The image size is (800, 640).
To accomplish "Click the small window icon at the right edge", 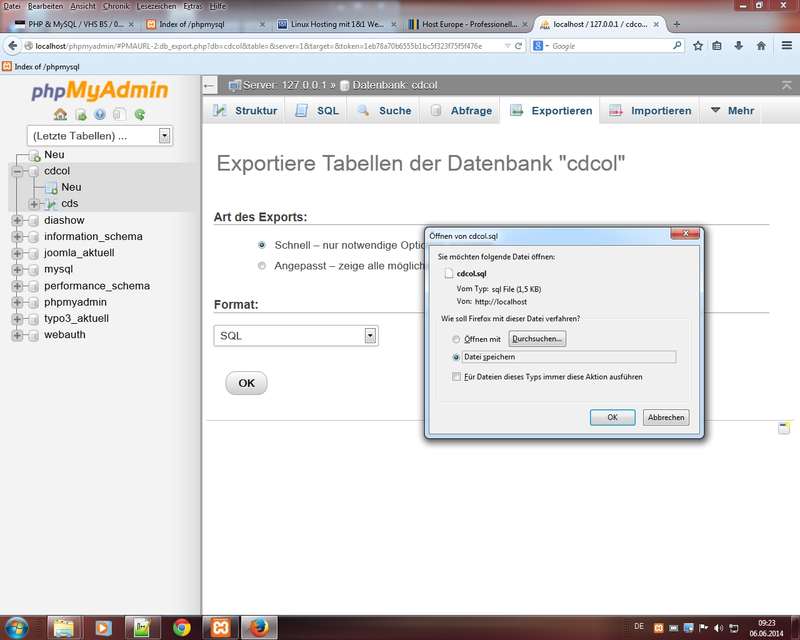I will point(784,428).
